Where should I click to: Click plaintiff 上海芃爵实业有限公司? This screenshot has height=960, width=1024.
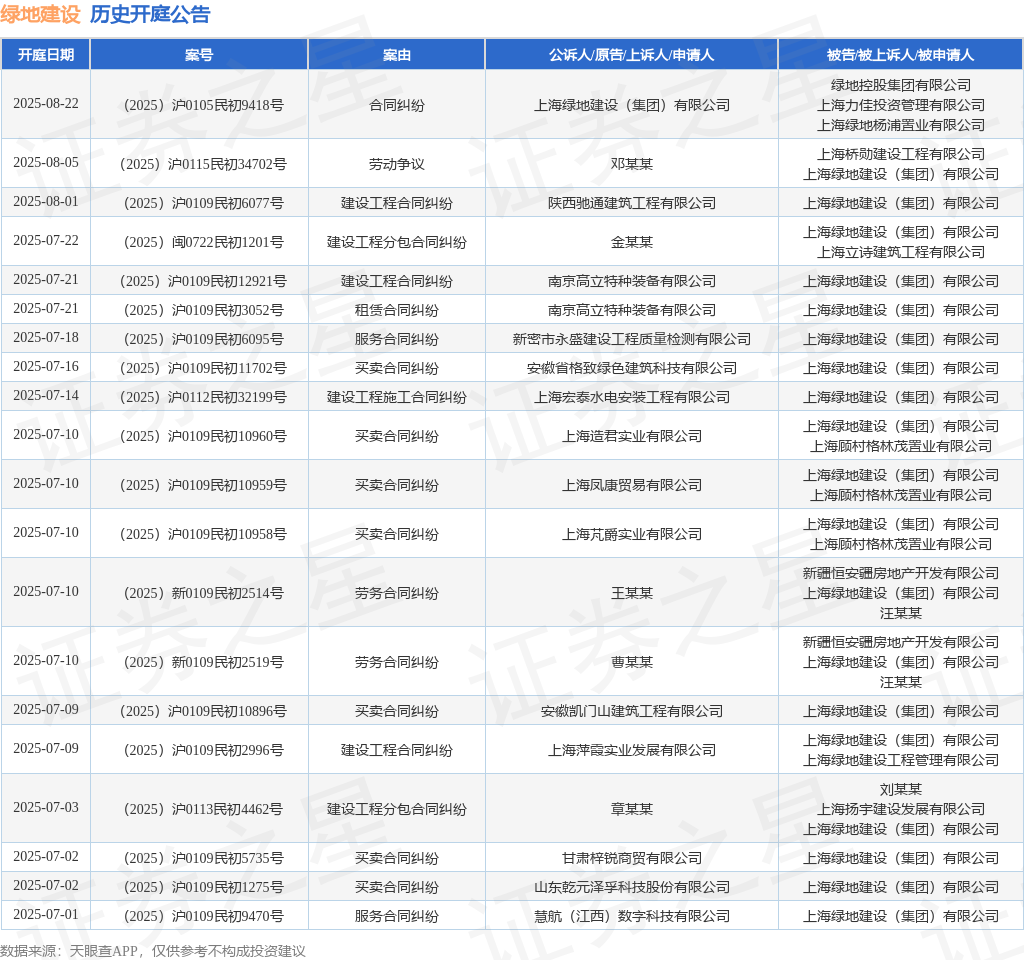pos(632,534)
